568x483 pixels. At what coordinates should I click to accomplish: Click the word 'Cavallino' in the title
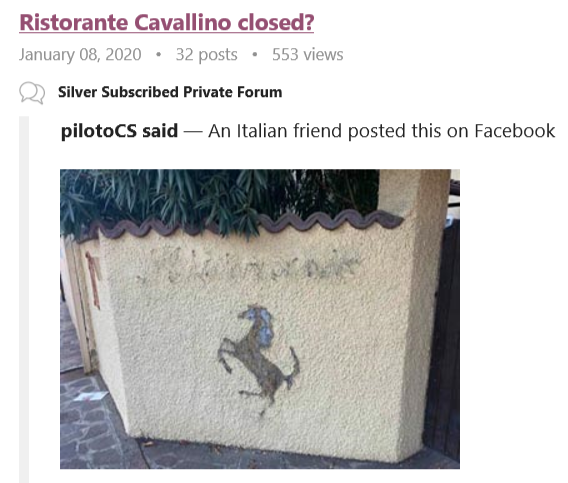click(x=183, y=22)
